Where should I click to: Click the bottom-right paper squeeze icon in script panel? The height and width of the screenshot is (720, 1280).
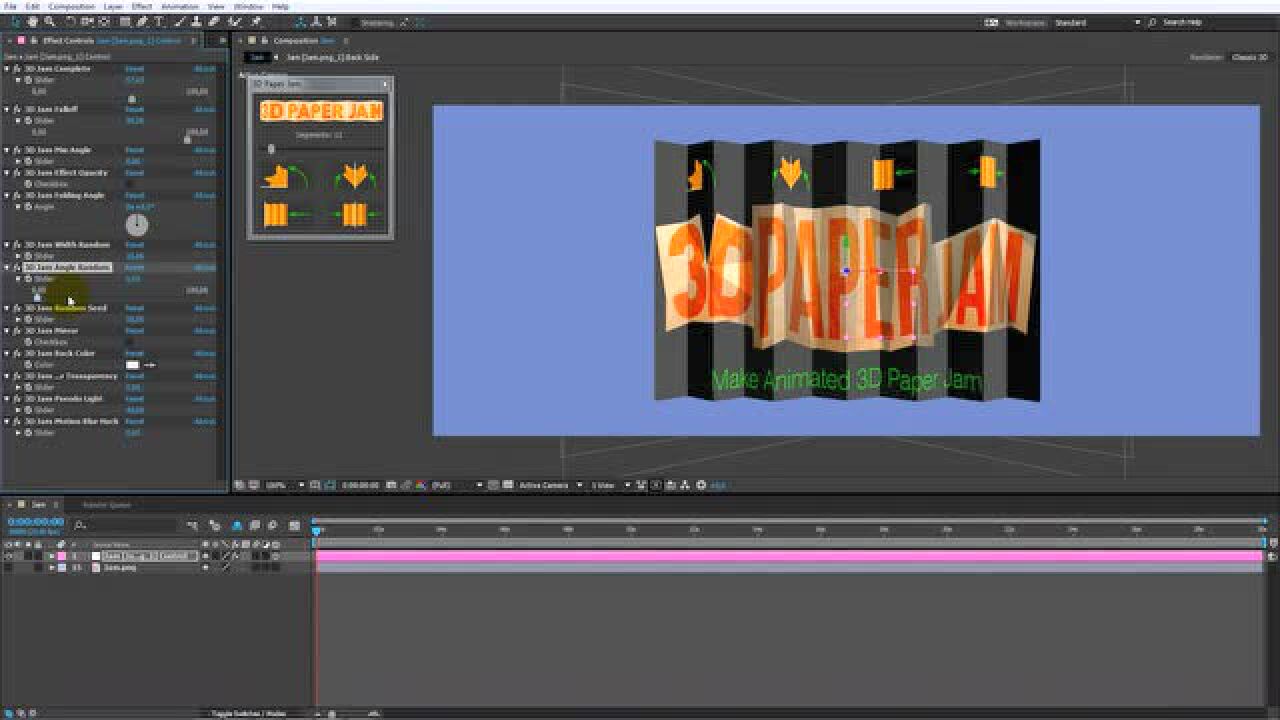[x=353, y=214]
